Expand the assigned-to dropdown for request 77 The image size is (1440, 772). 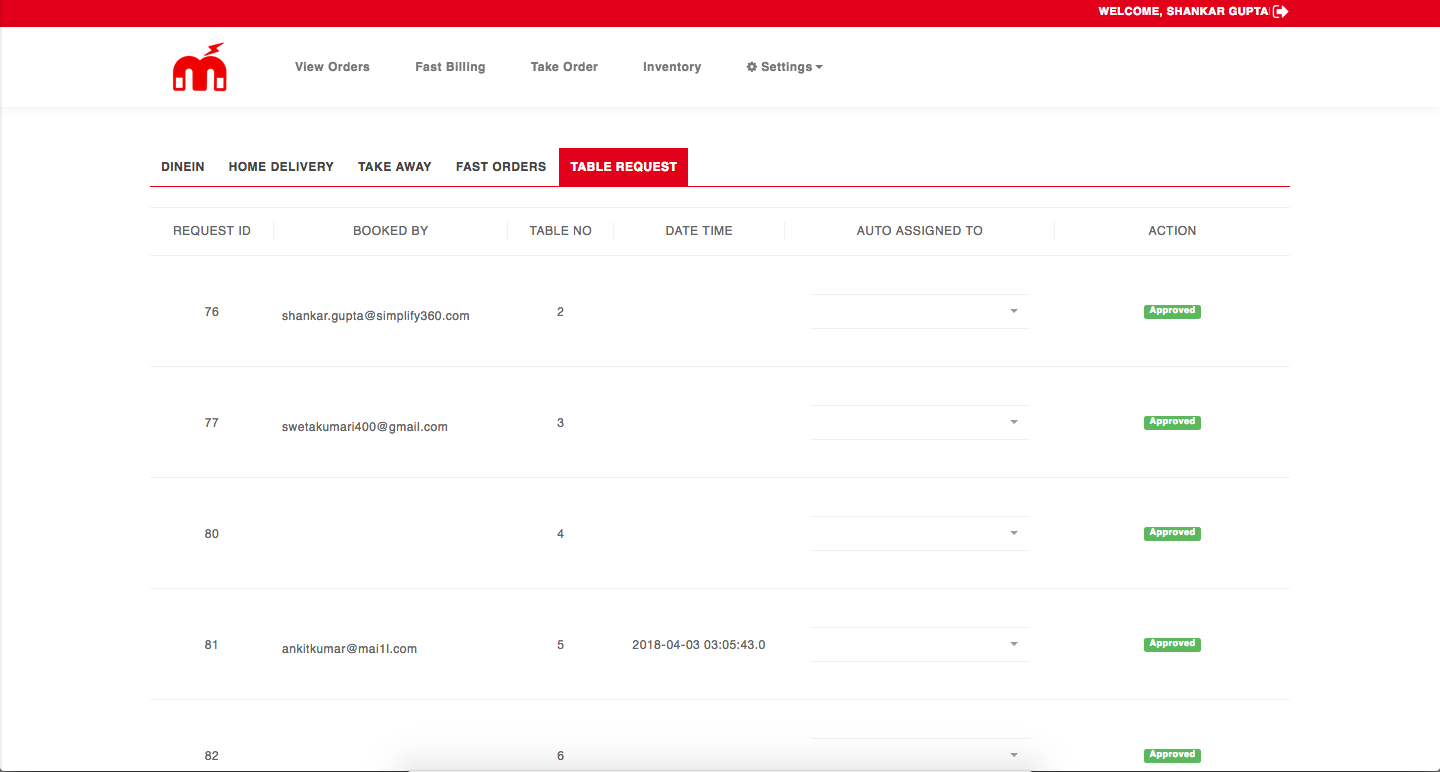point(920,422)
